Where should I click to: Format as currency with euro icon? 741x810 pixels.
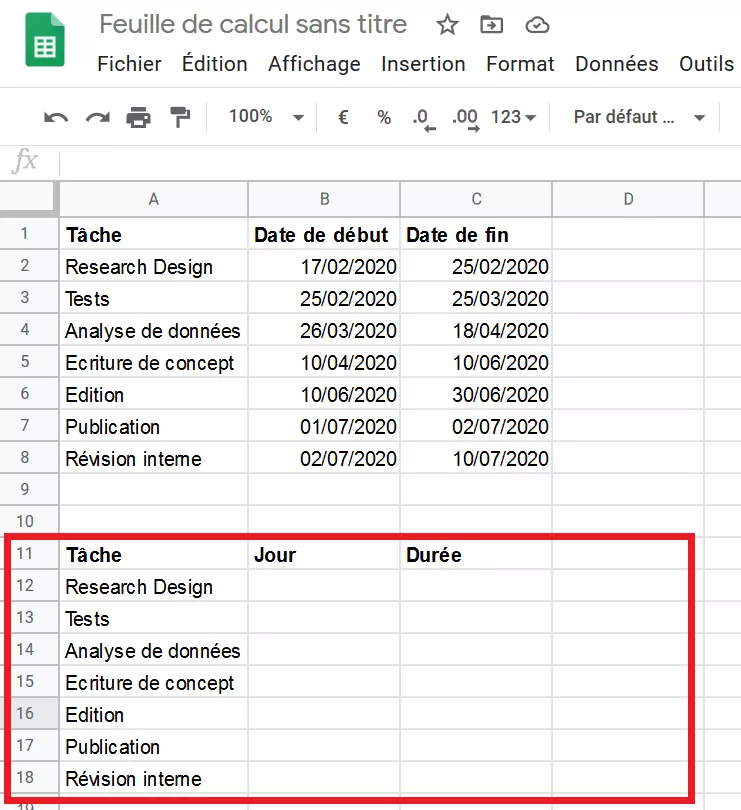pos(343,117)
